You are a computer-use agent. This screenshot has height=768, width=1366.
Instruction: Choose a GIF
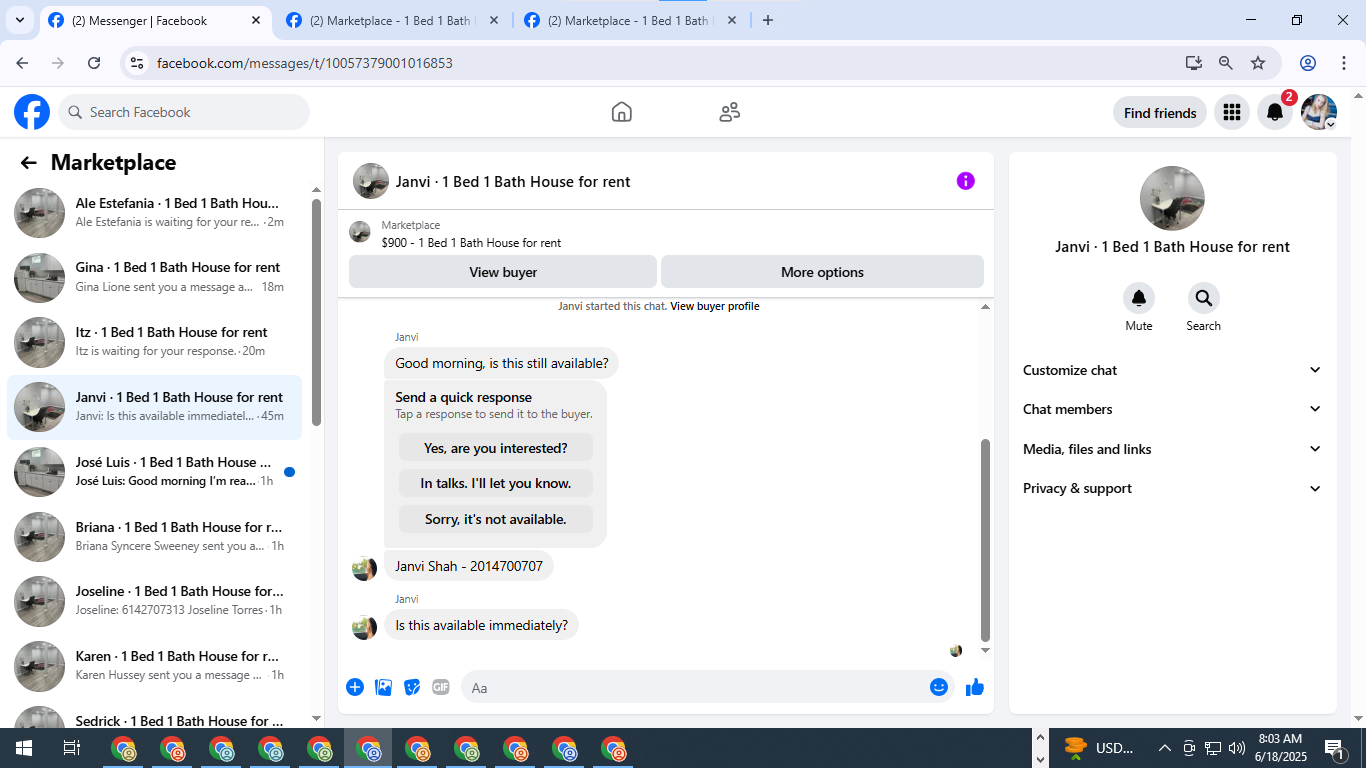click(x=441, y=687)
